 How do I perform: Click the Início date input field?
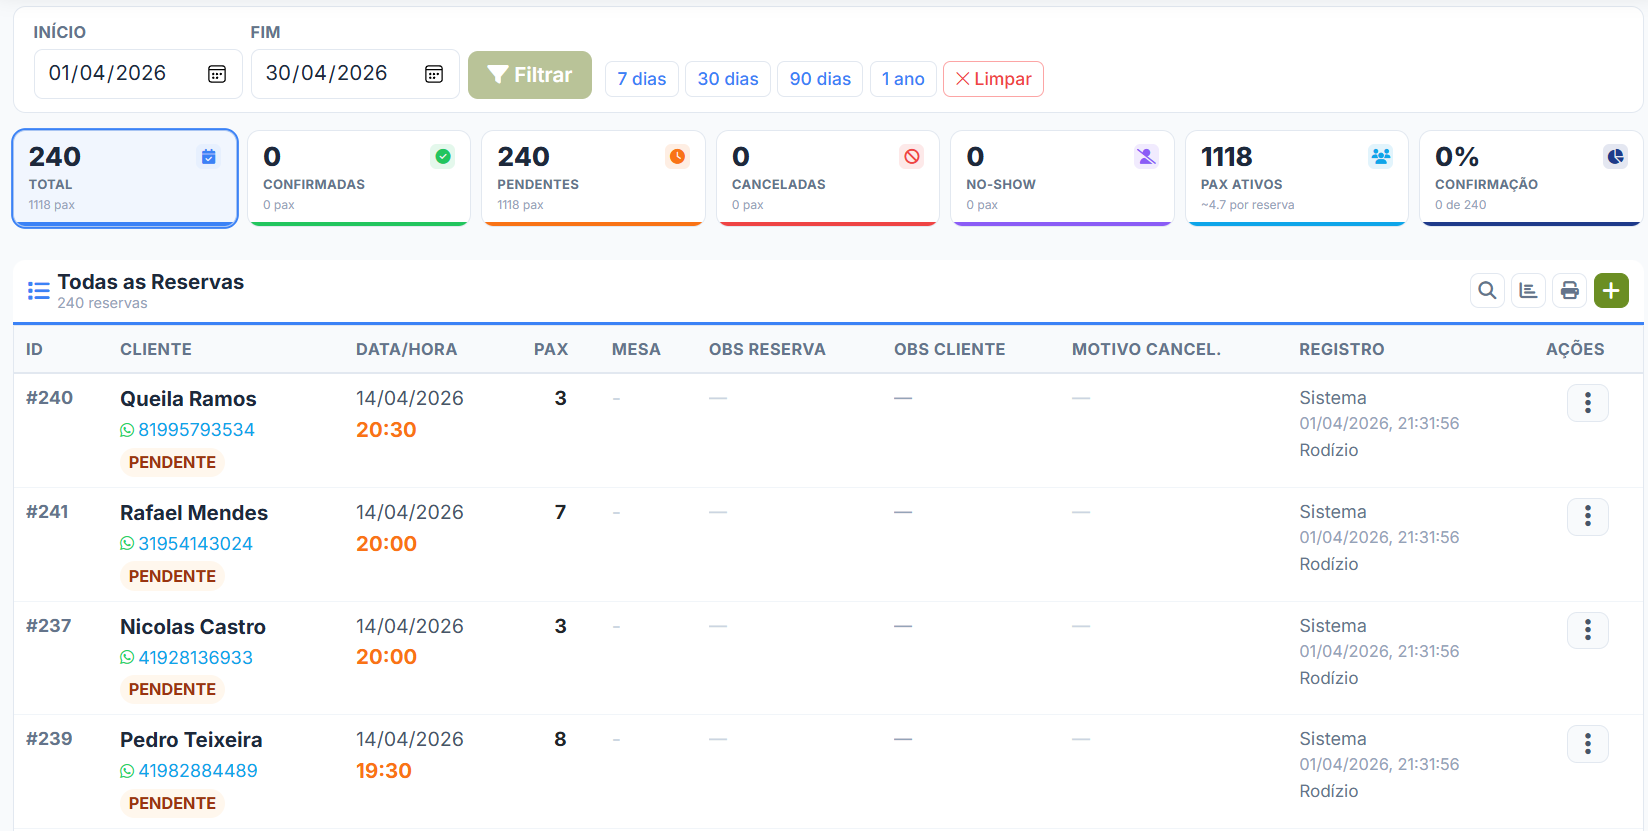(120, 74)
